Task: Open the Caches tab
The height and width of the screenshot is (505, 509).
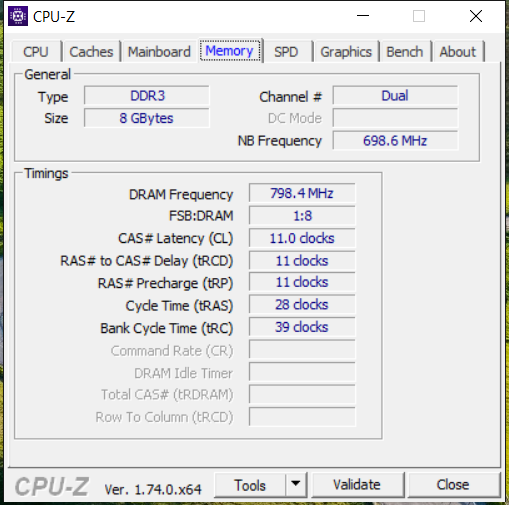Action: pos(91,52)
